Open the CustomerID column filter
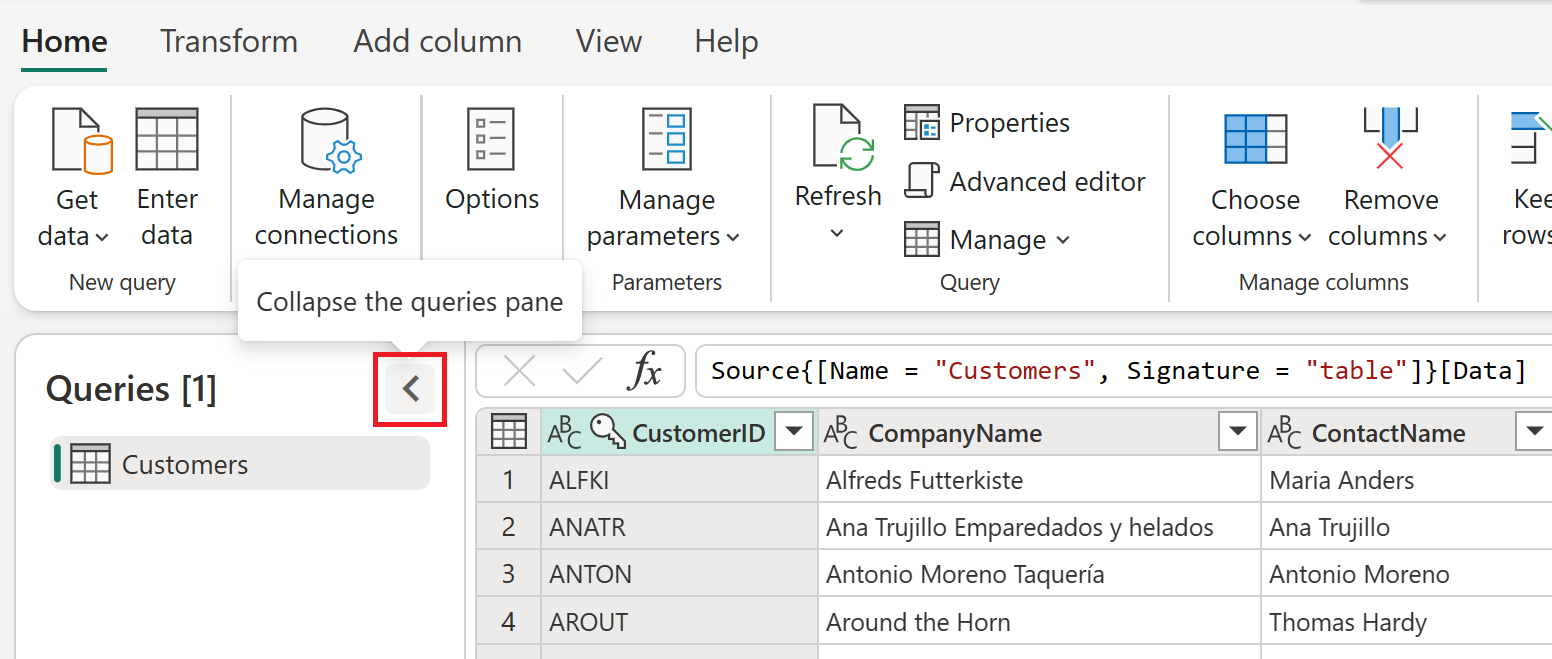The height and width of the screenshot is (659, 1552). (x=794, y=431)
